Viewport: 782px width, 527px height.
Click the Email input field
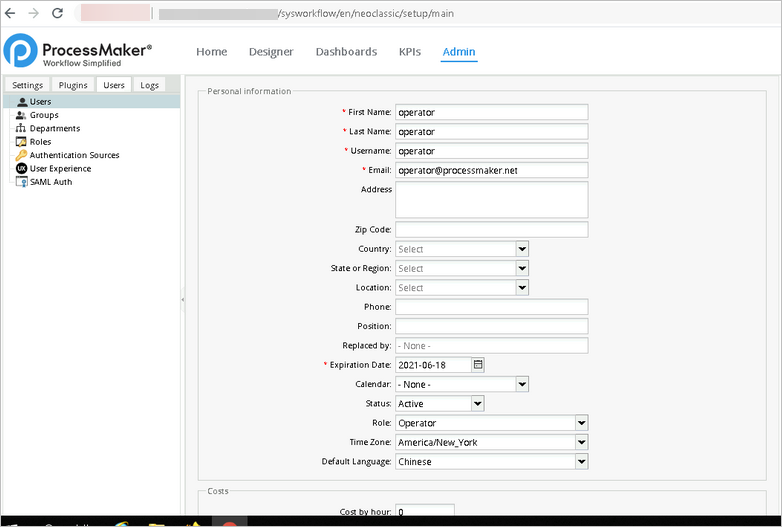click(x=491, y=170)
